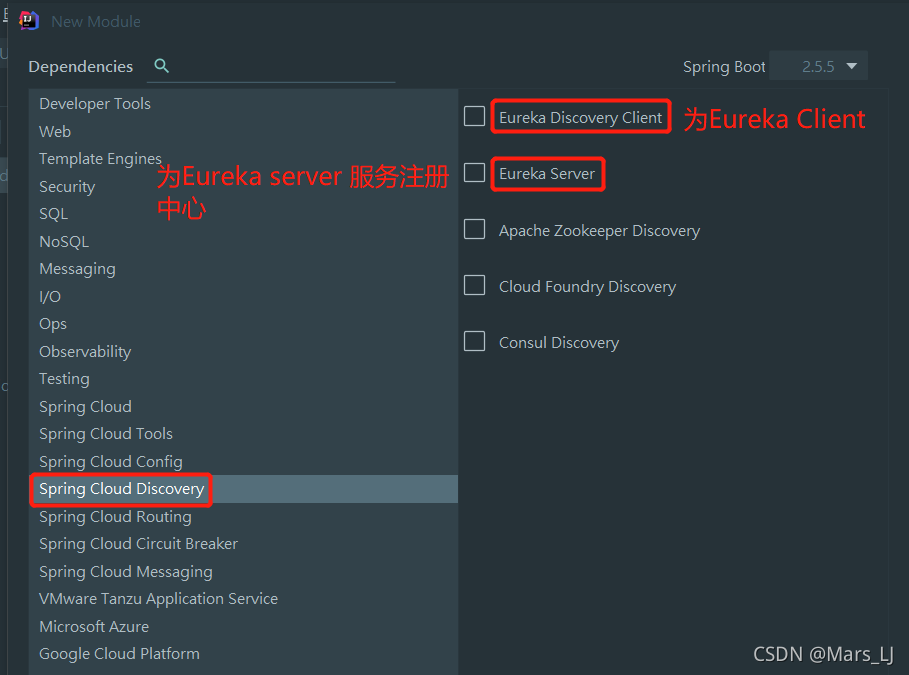Select the Web category
Viewport: 909px width, 675px height.
tap(243, 132)
